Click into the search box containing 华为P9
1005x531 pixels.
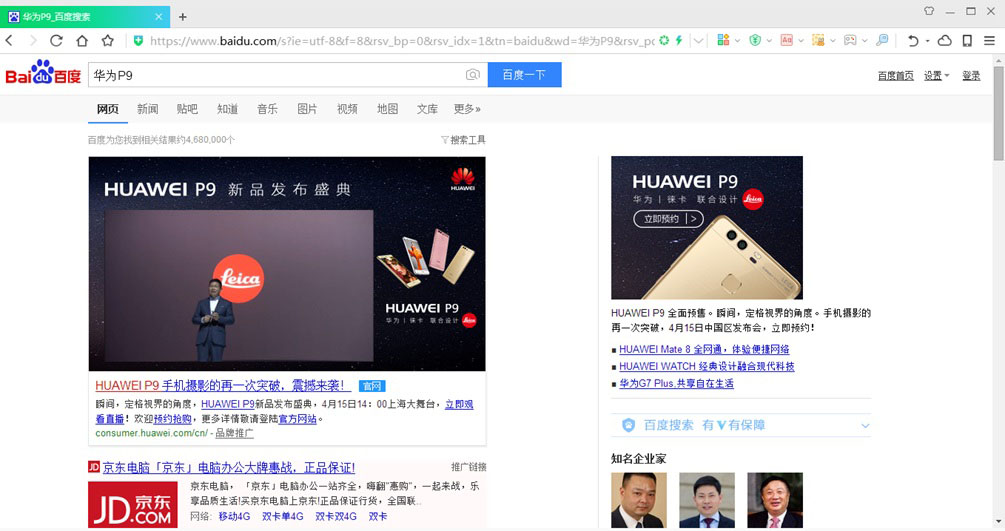(x=276, y=75)
